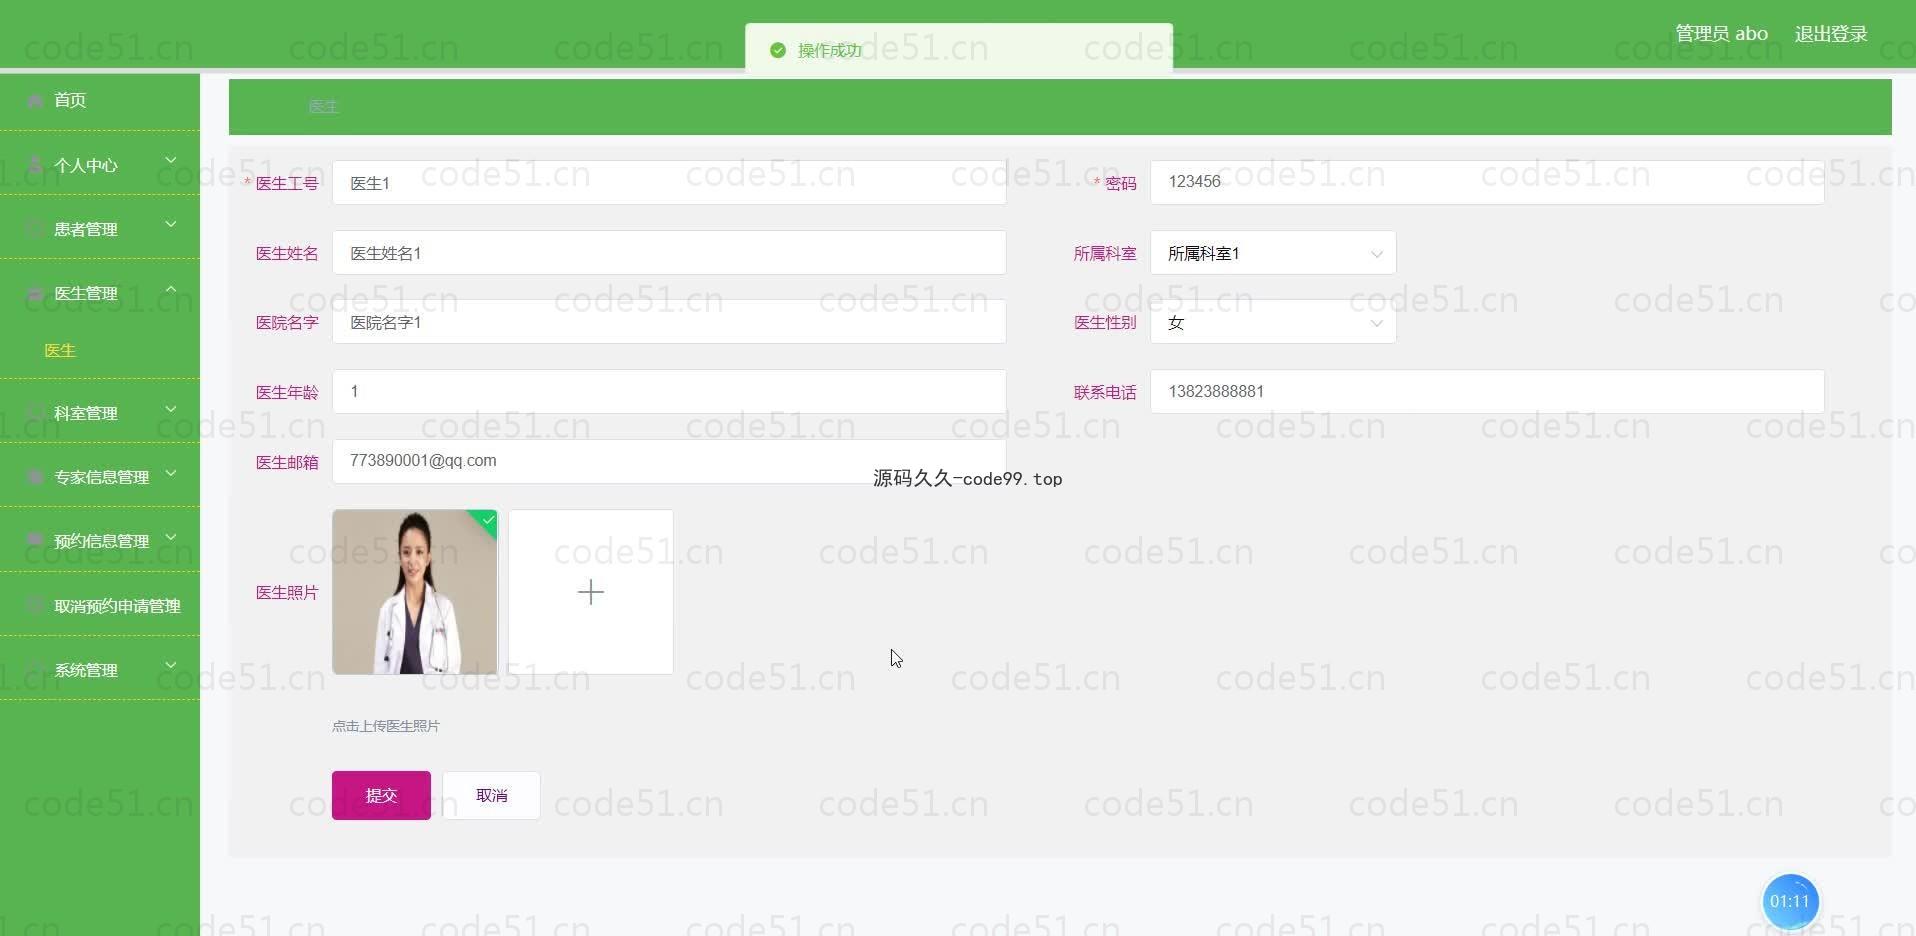The image size is (1916, 936).
Task: Collapse the 医生管理 chevron
Action: tap(171, 288)
